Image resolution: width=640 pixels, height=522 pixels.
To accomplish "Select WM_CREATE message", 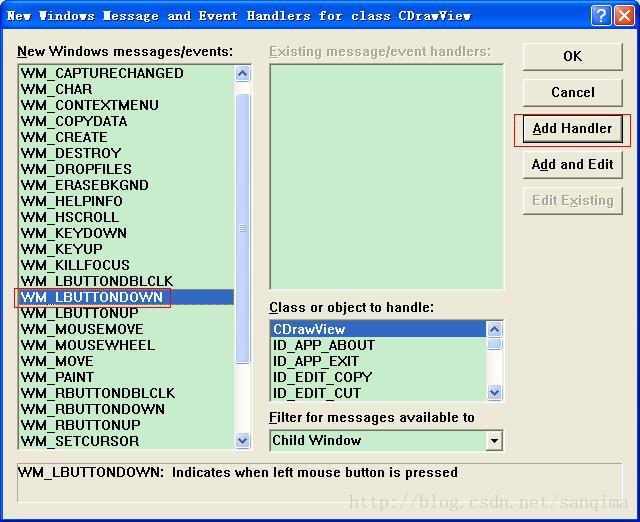I will (127, 137).
